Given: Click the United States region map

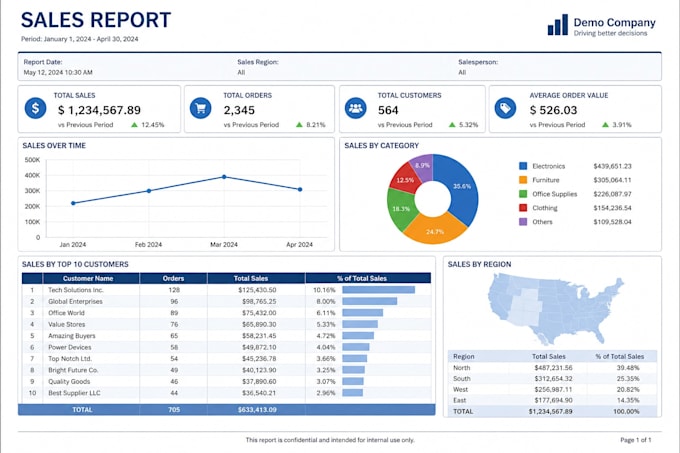Looking at the screenshot, I should click(x=555, y=310).
